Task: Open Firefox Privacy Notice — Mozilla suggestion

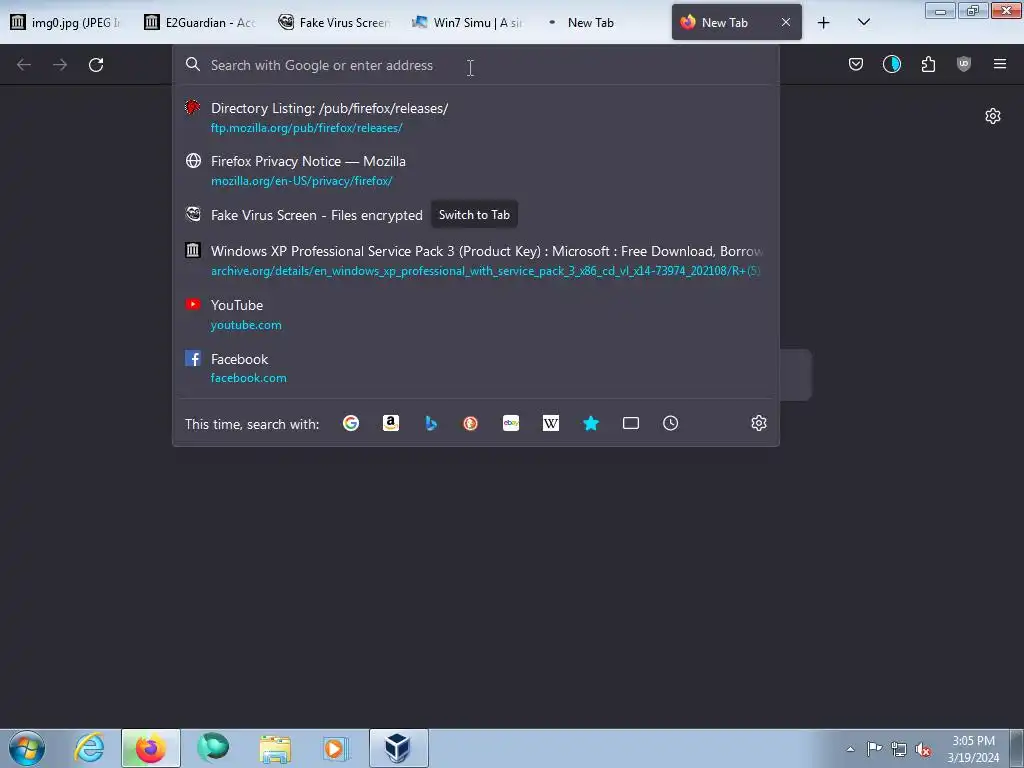Action: point(475,170)
